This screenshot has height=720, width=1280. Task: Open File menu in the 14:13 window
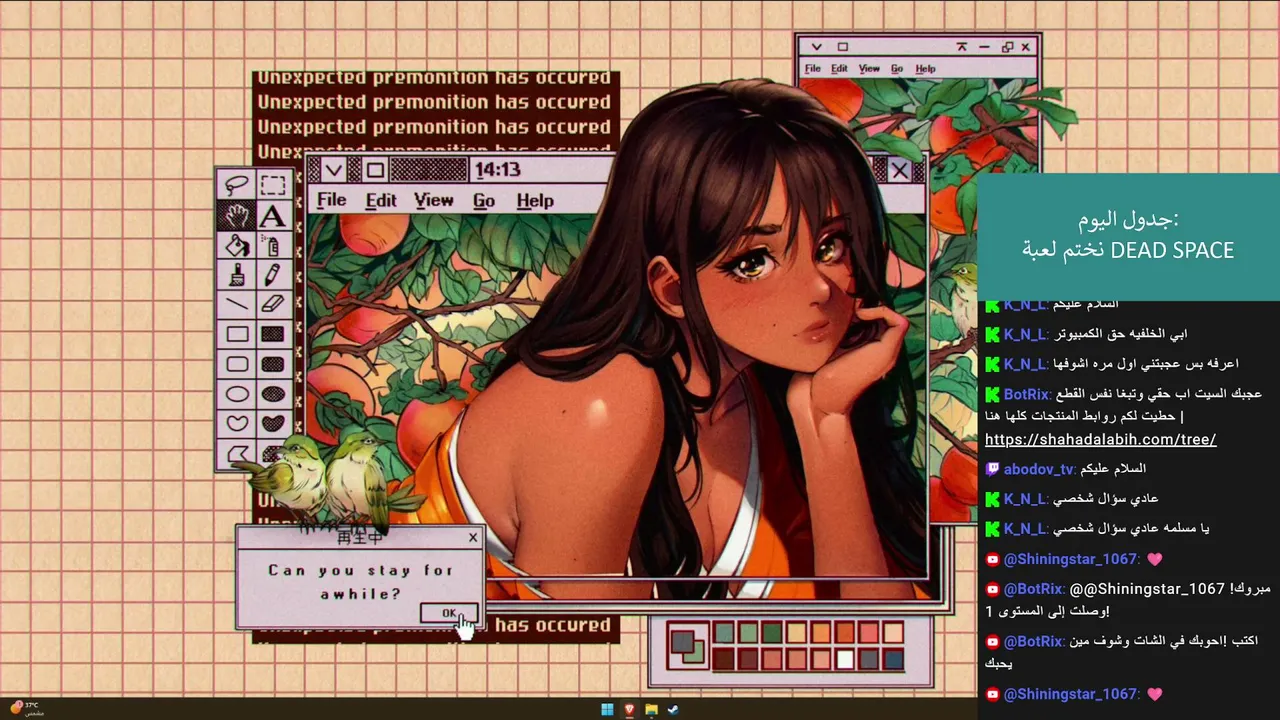click(x=331, y=201)
